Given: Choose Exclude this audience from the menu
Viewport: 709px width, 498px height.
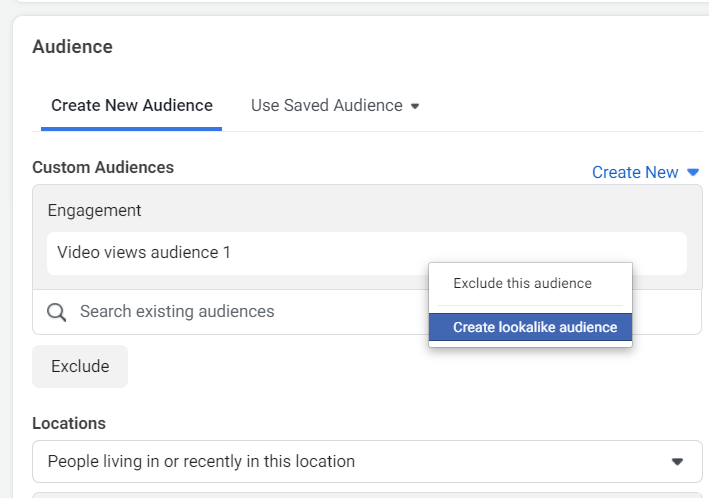Looking at the screenshot, I should (x=522, y=283).
